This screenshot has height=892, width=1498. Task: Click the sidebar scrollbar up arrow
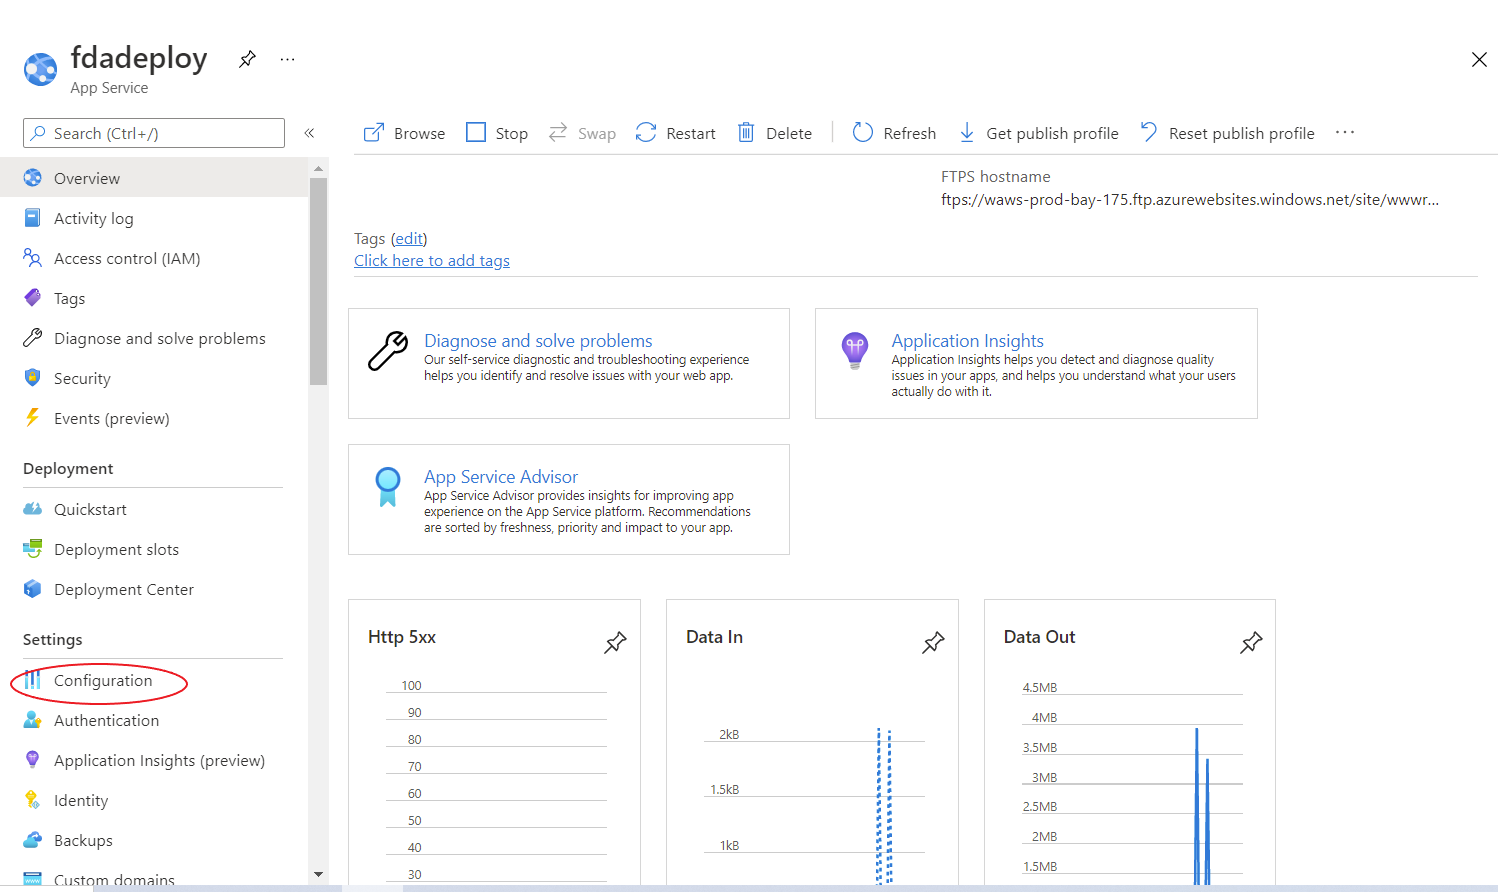[318, 168]
